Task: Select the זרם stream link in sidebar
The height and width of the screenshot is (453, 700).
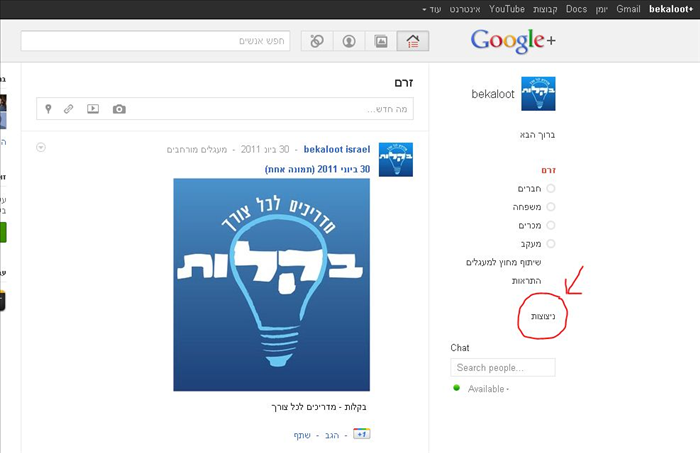Action: click(549, 170)
